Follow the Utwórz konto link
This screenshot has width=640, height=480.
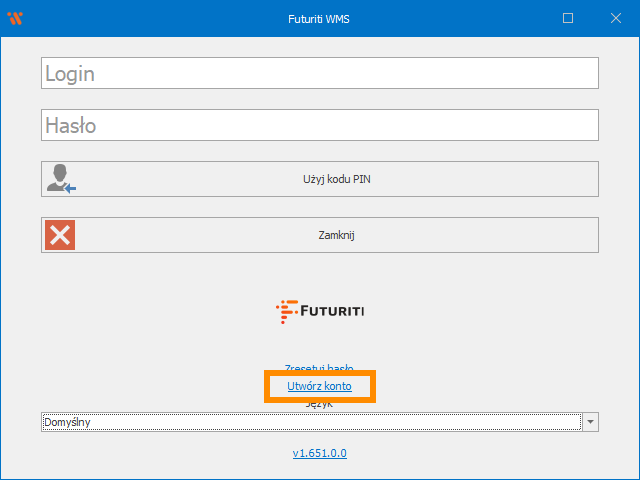[x=319, y=386]
